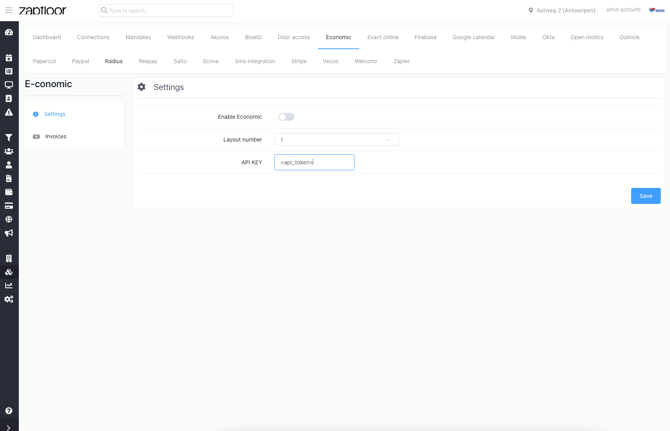Screen dimensions: 670x431
Task: Click the hamburger menu icon
Action: [9, 10]
